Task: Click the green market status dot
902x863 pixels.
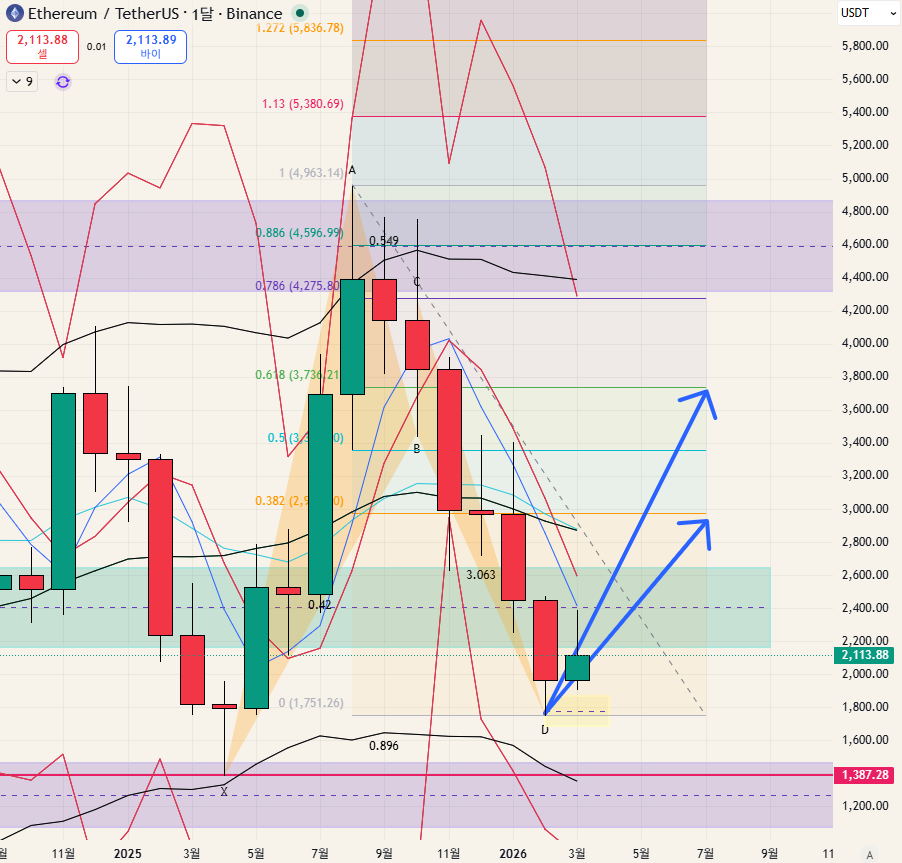Action: click(x=299, y=13)
